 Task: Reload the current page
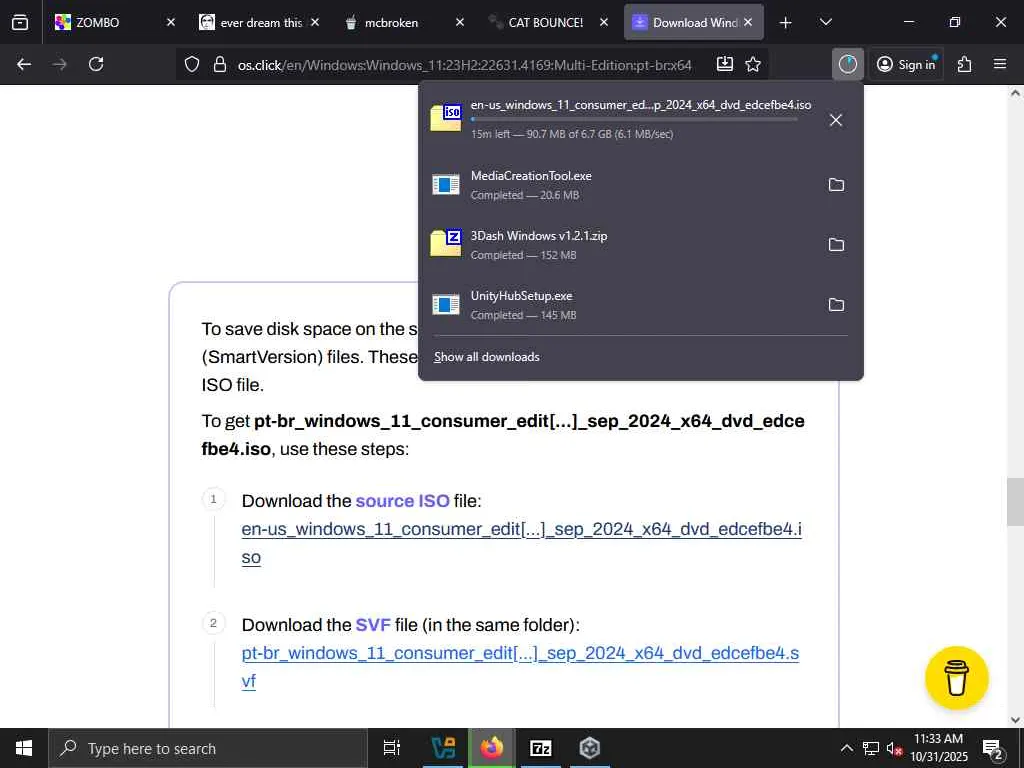[96, 64]
